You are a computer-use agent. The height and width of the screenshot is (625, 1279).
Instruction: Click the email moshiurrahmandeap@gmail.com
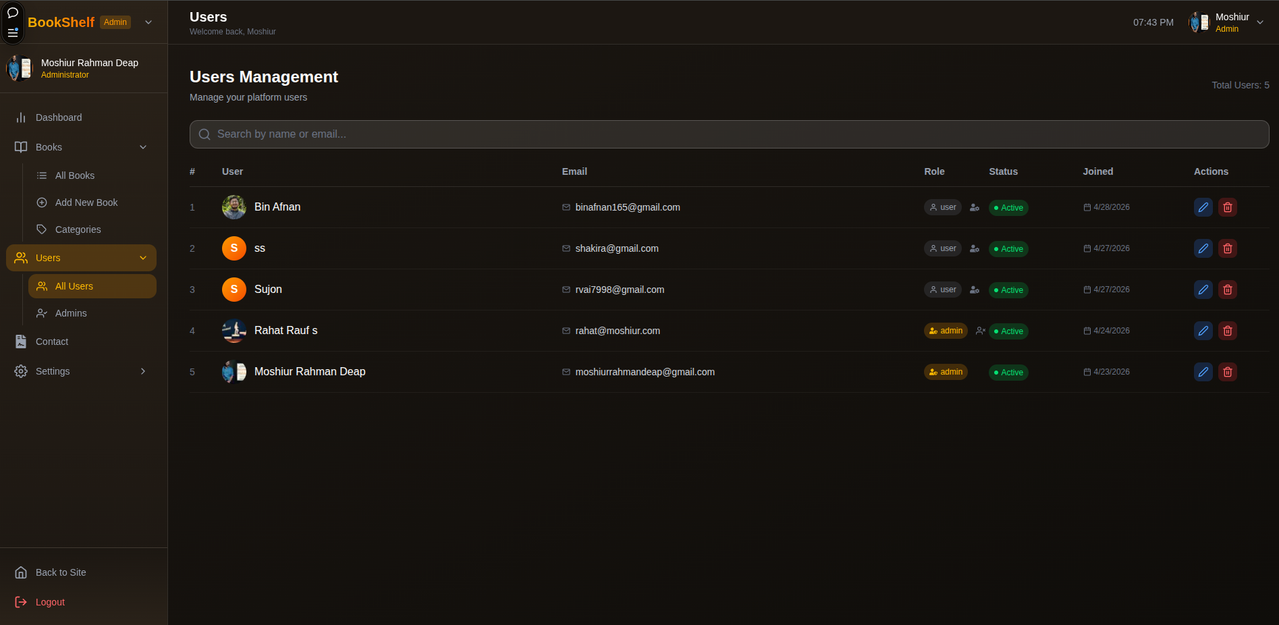point(645,371)
